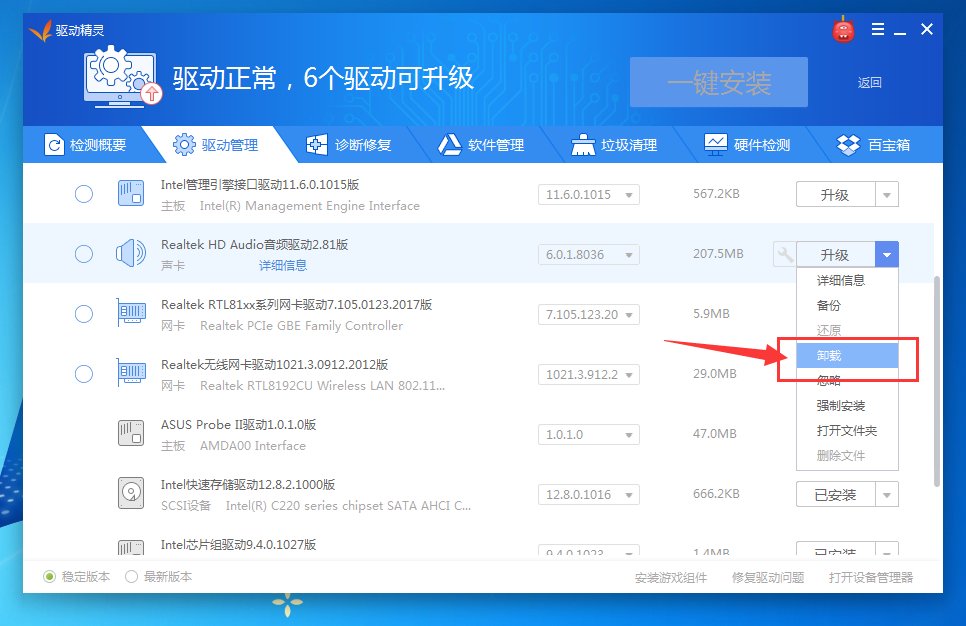Click the red mascot icon in title bar
This screenshot has width=966, height=626.
[843, 29]
